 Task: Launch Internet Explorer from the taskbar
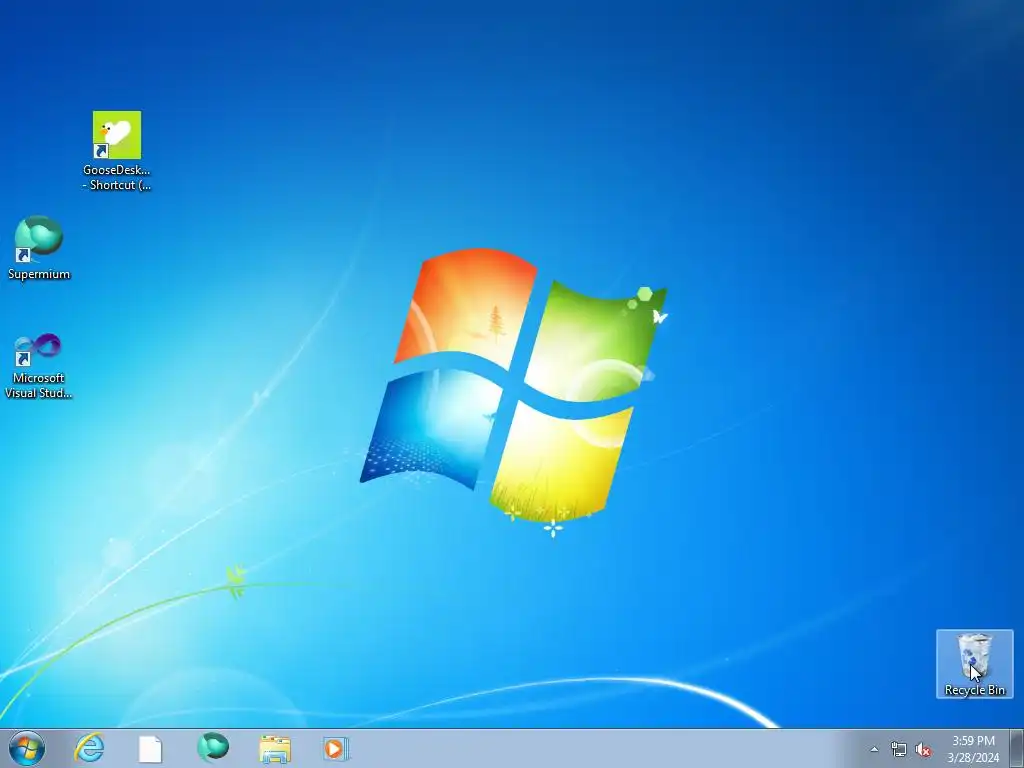tap(89, 748)
